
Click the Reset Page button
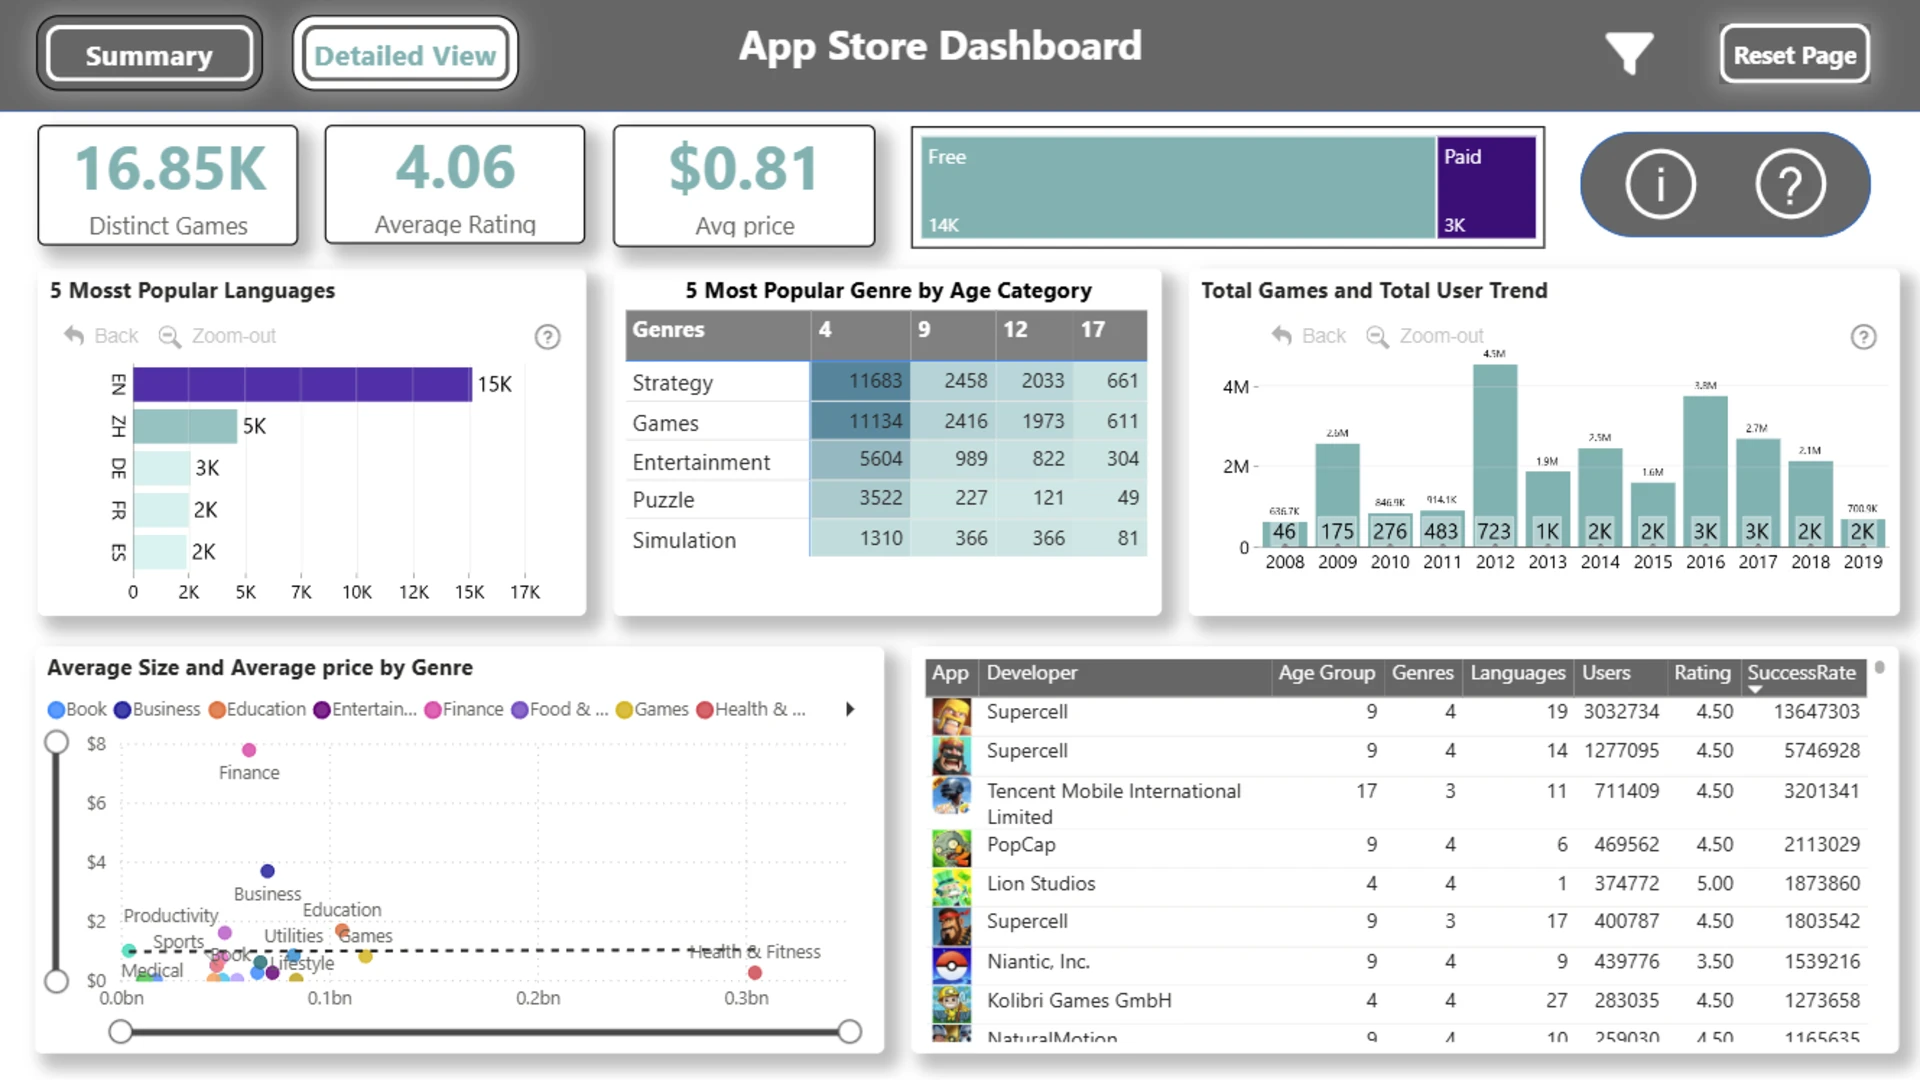point(1795,55)
